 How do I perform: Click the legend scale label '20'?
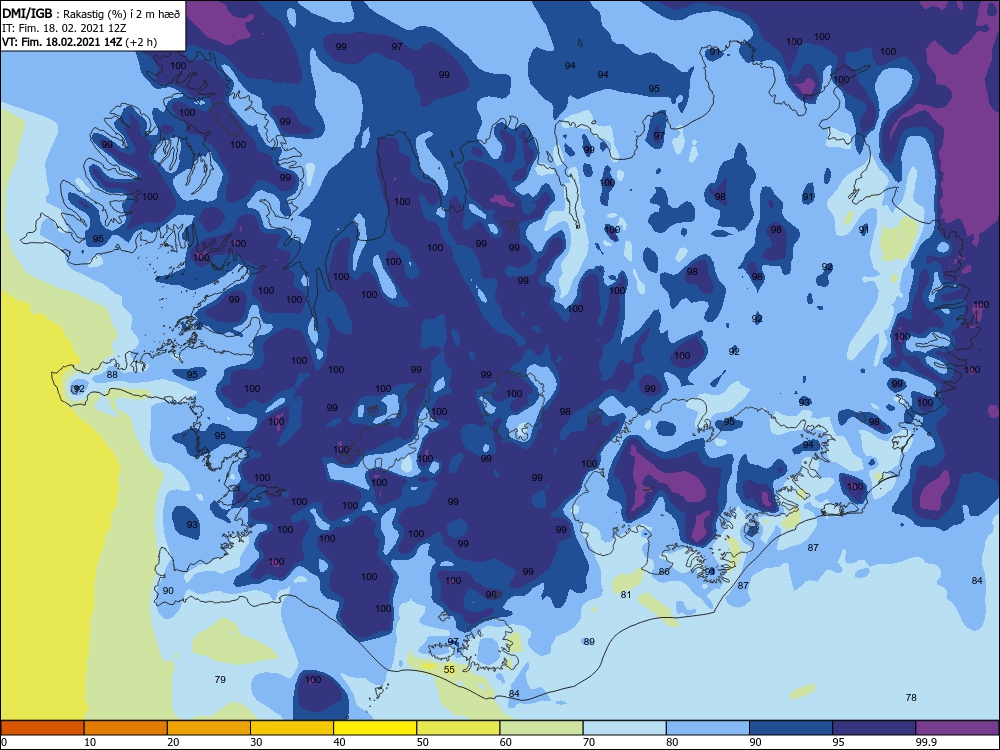tap(173, 742)
